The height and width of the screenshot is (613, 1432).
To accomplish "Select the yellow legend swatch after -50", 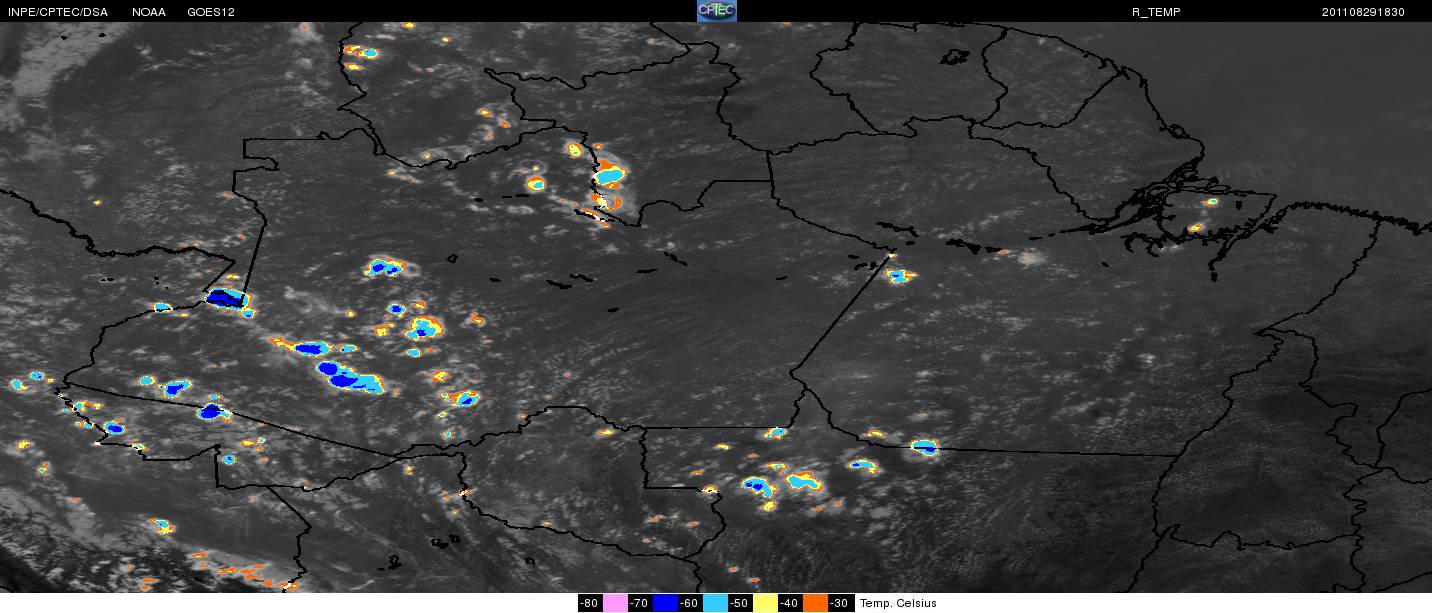I will tap(765, 603).
